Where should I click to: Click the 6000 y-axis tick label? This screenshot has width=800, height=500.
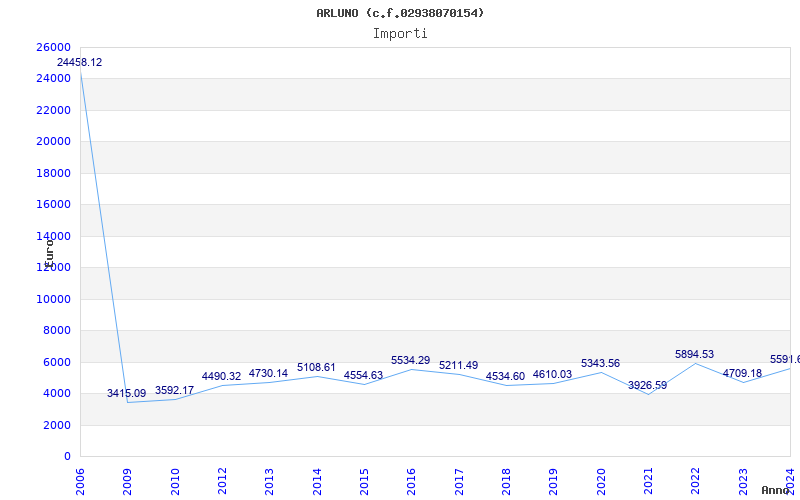57,363
